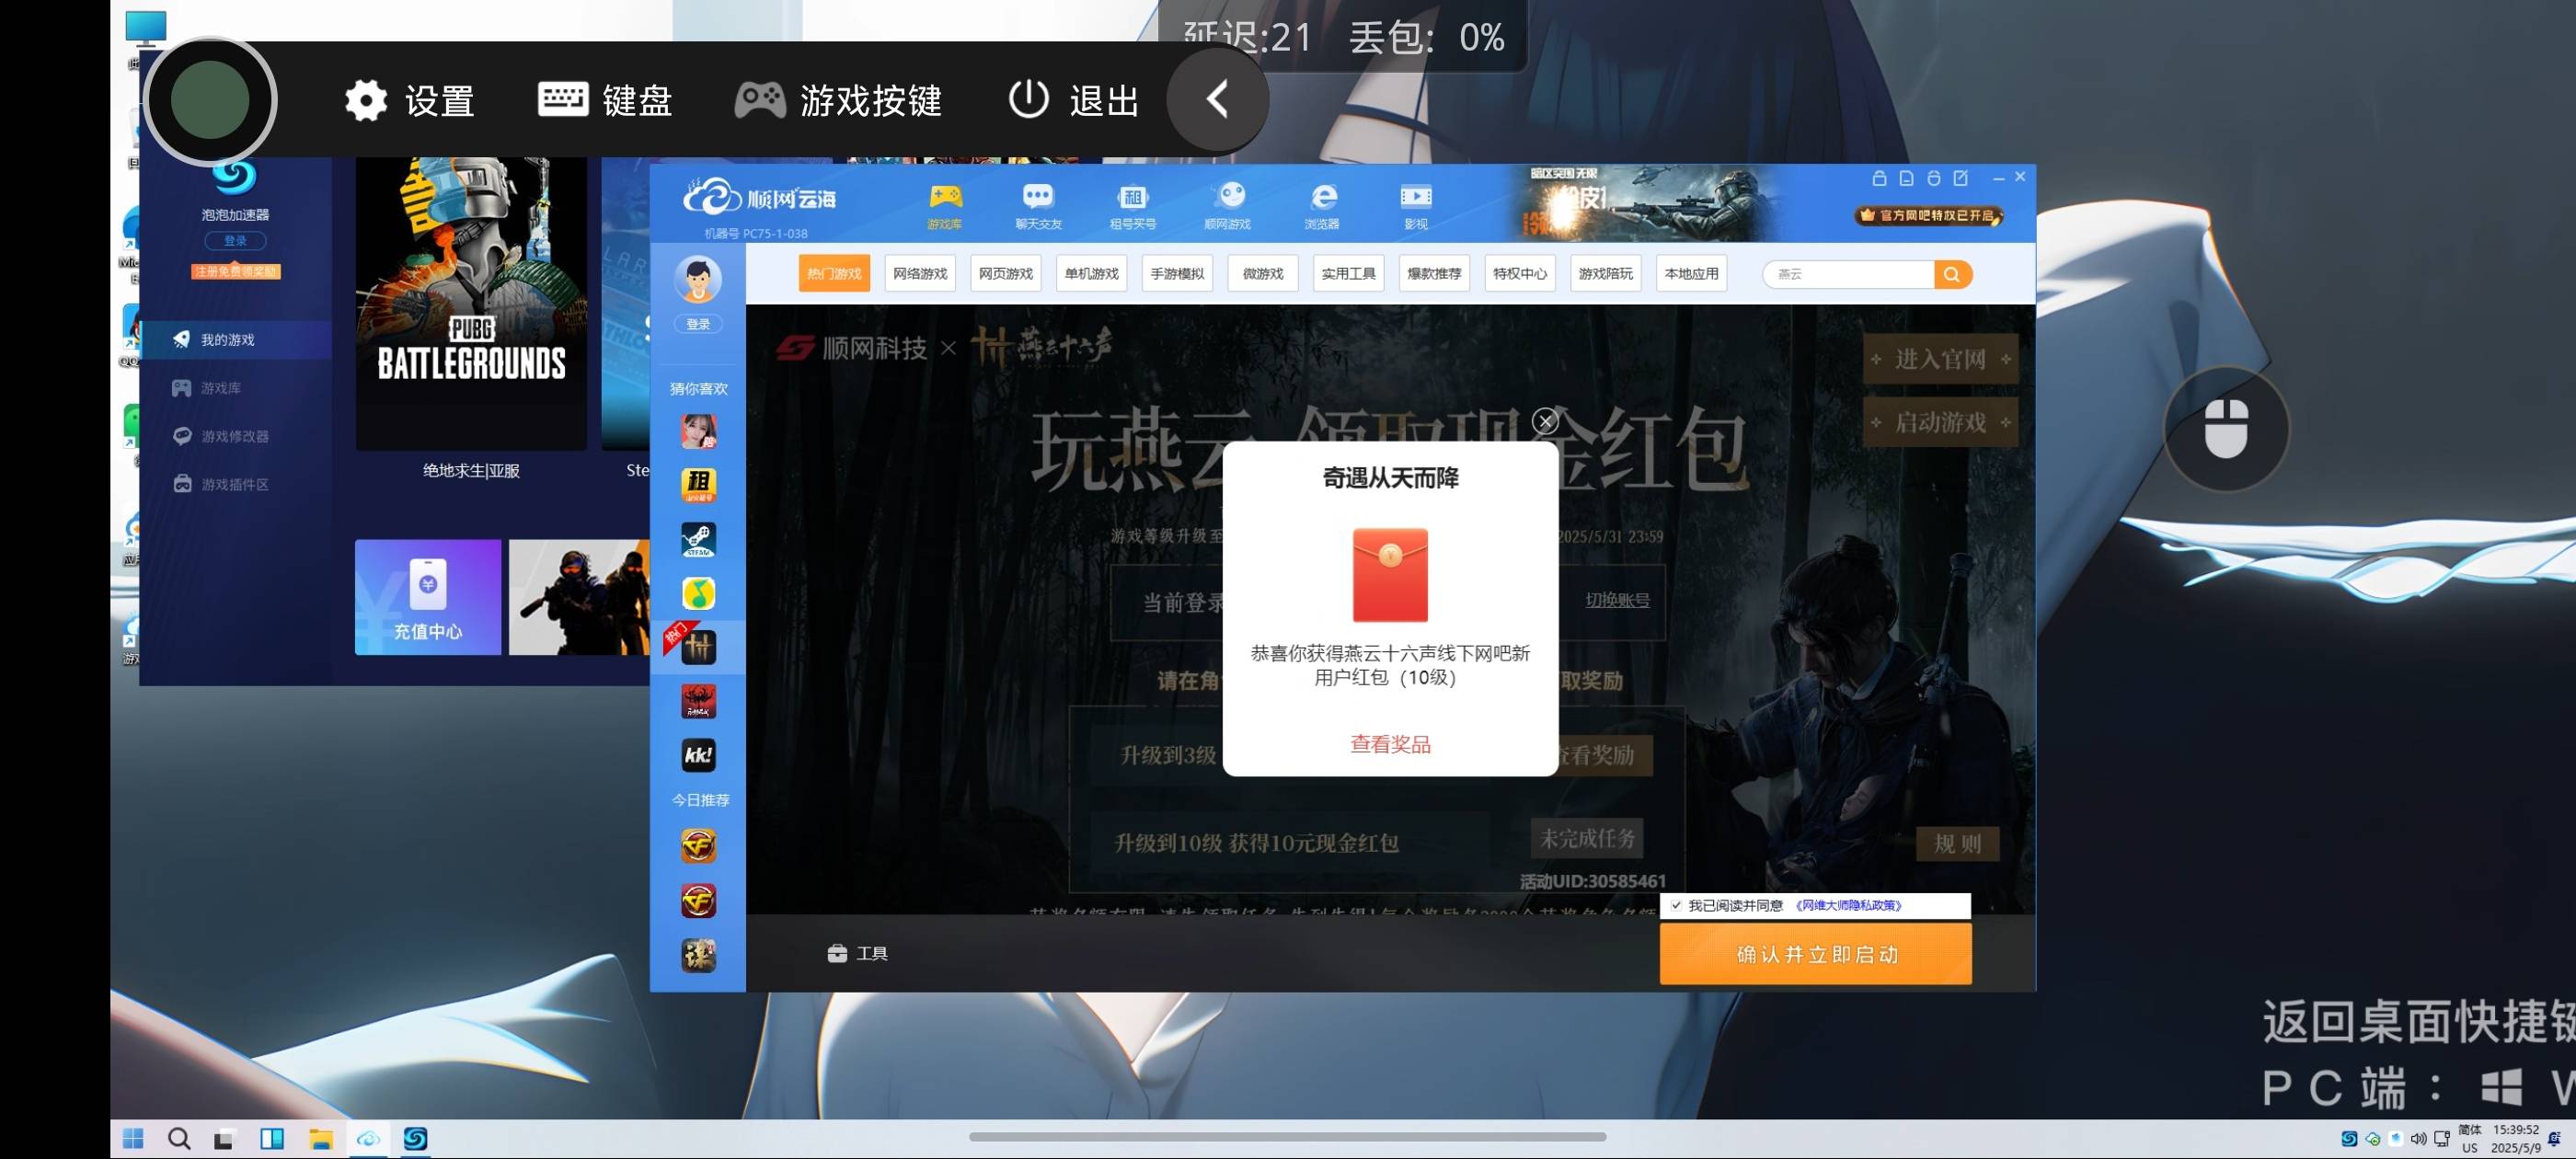Select the 爆款推荐 tab

point(1434,273)
